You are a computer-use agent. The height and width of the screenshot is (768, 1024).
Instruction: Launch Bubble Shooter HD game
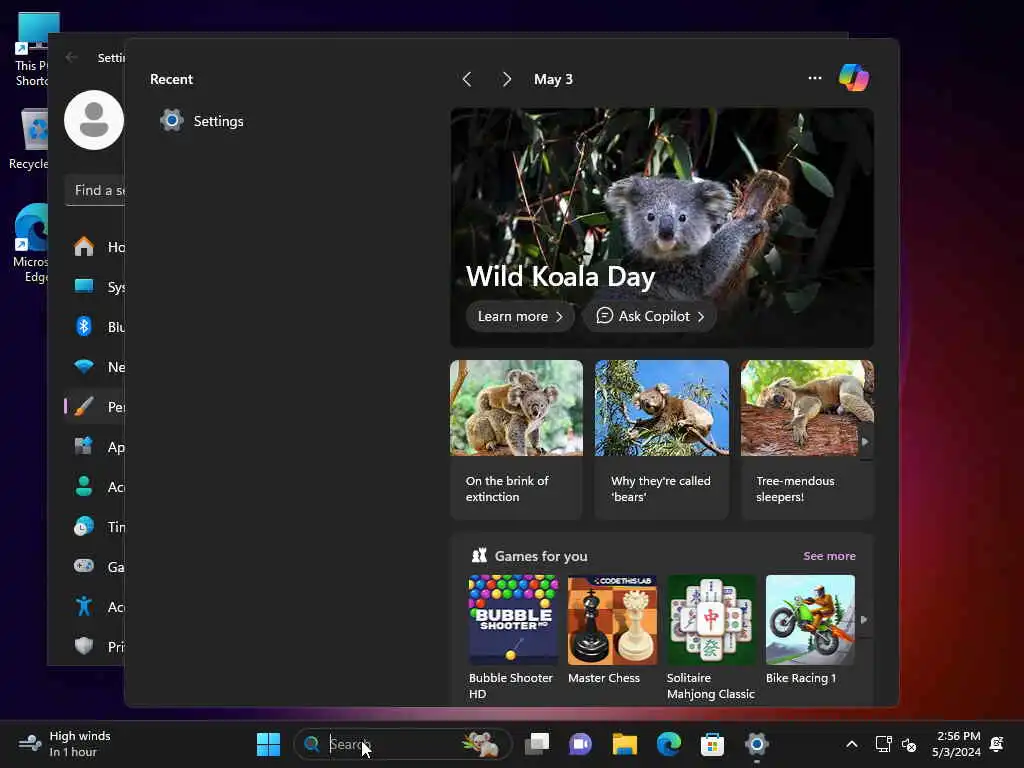513,637
